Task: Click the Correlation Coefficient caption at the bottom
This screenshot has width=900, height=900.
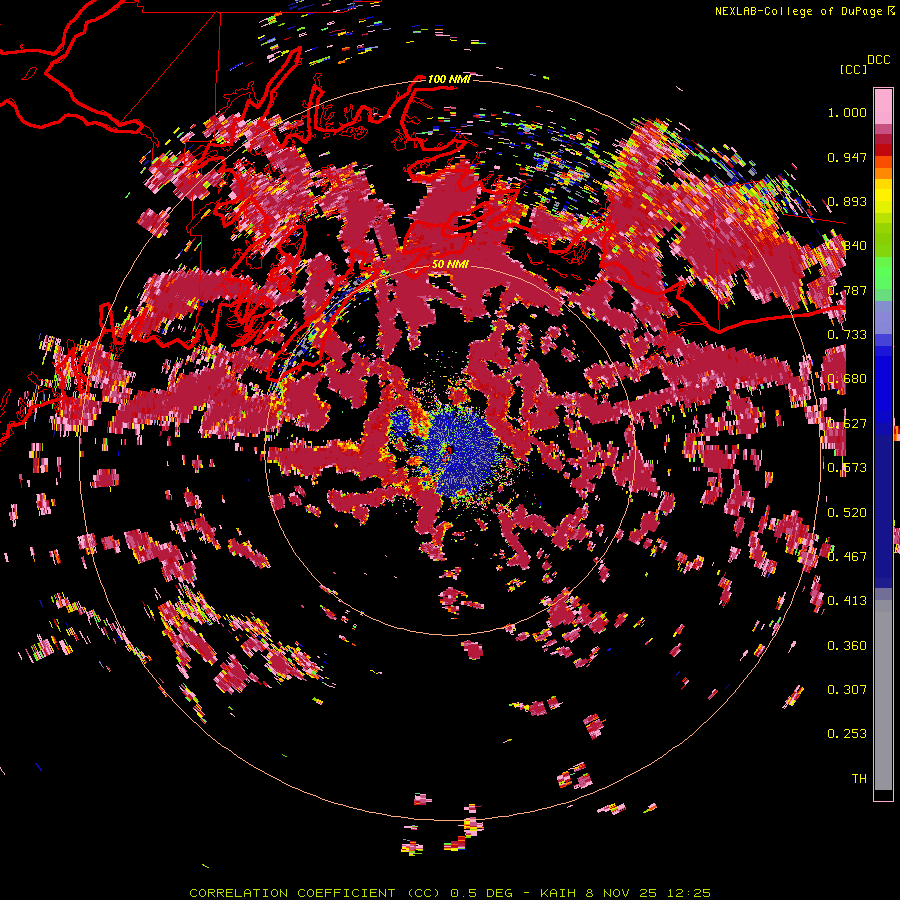Action: (x=450, y=893)
